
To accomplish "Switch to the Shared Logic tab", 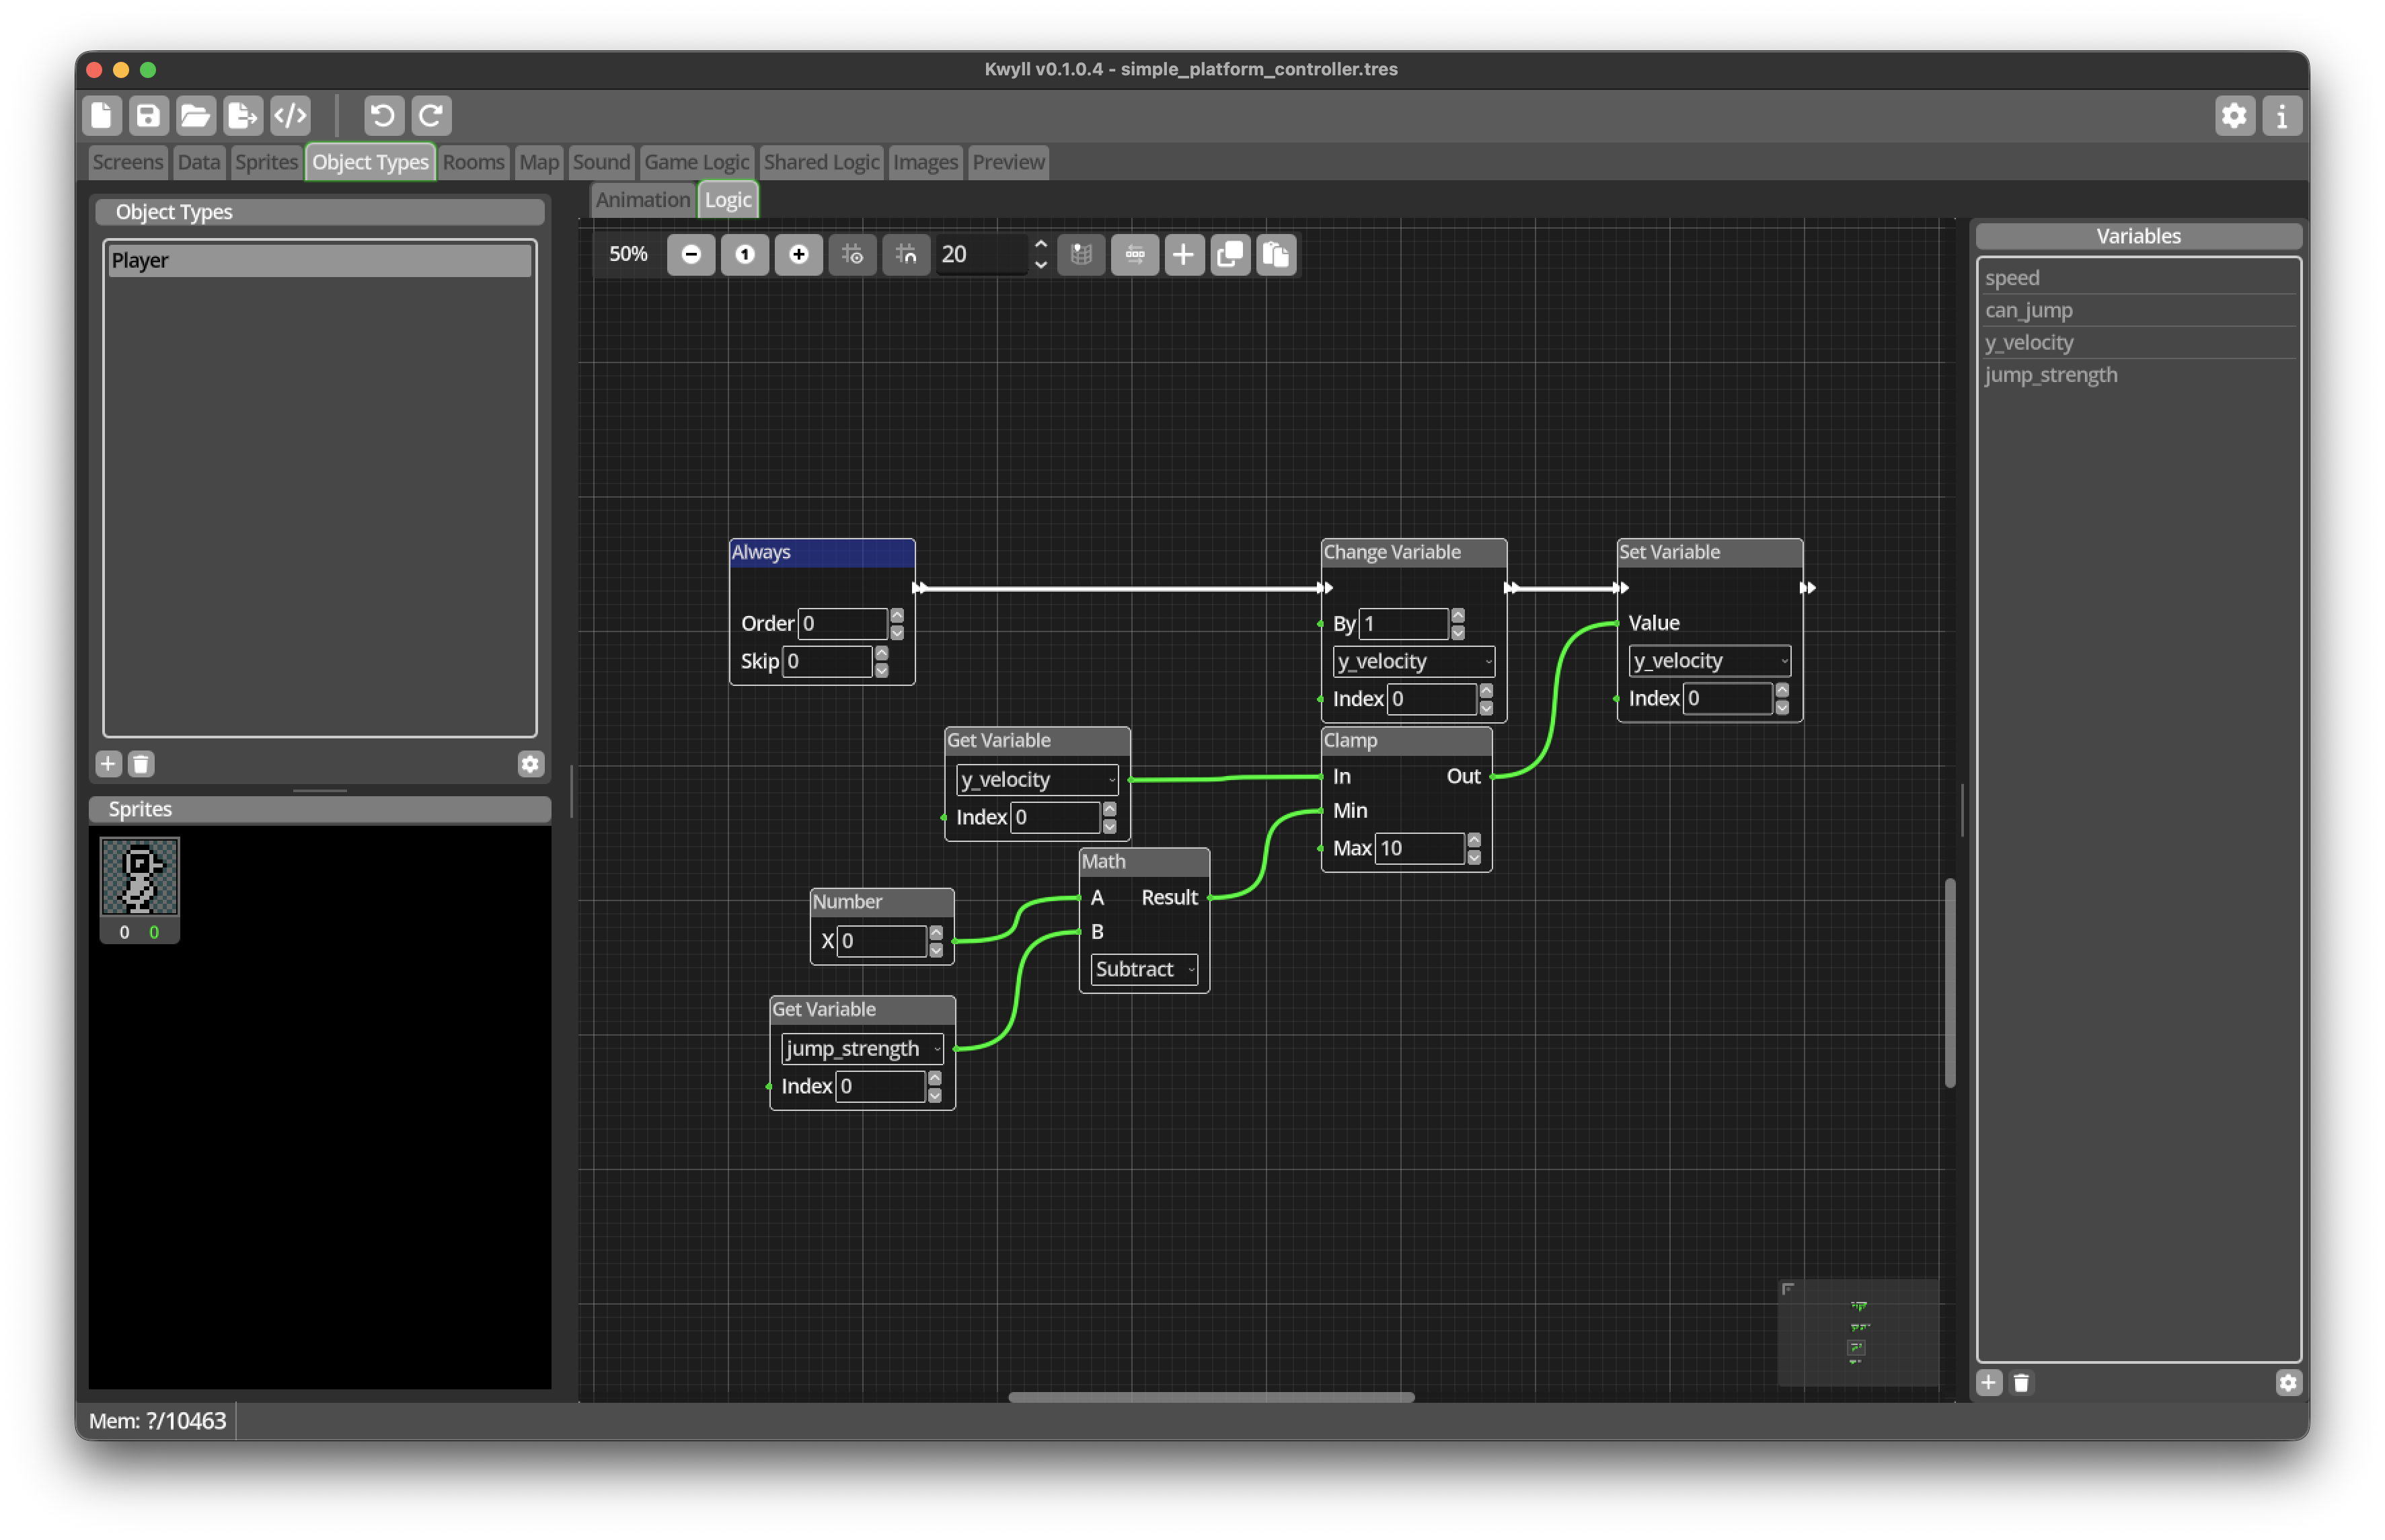I will point(820,162).
